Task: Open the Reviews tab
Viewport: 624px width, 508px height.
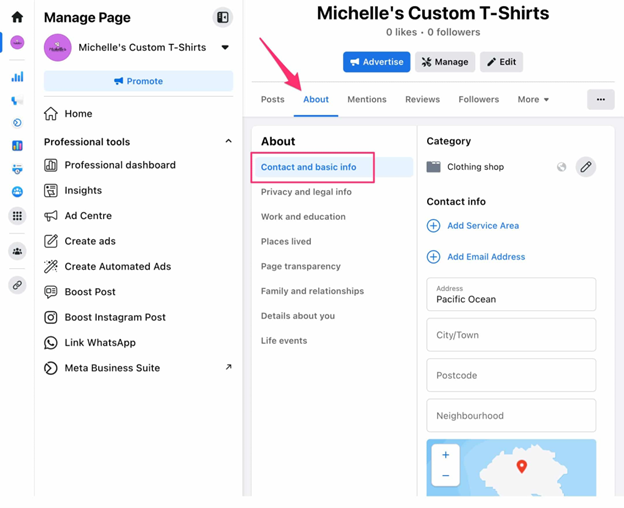Action: 422,99
